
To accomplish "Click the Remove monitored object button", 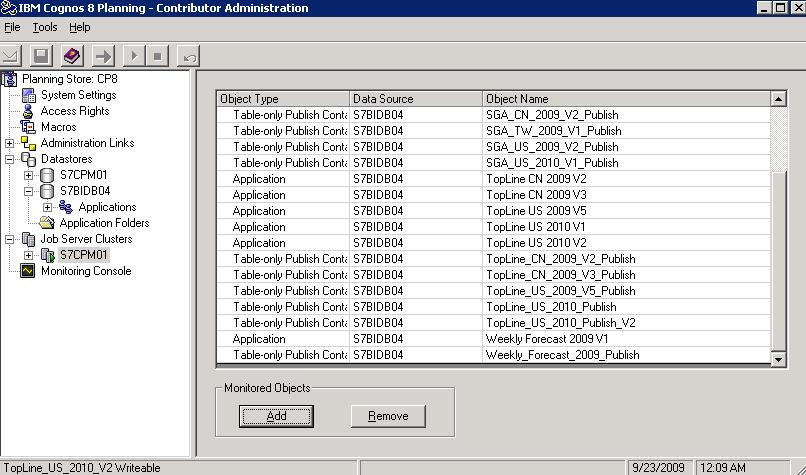I will (388, 416).
